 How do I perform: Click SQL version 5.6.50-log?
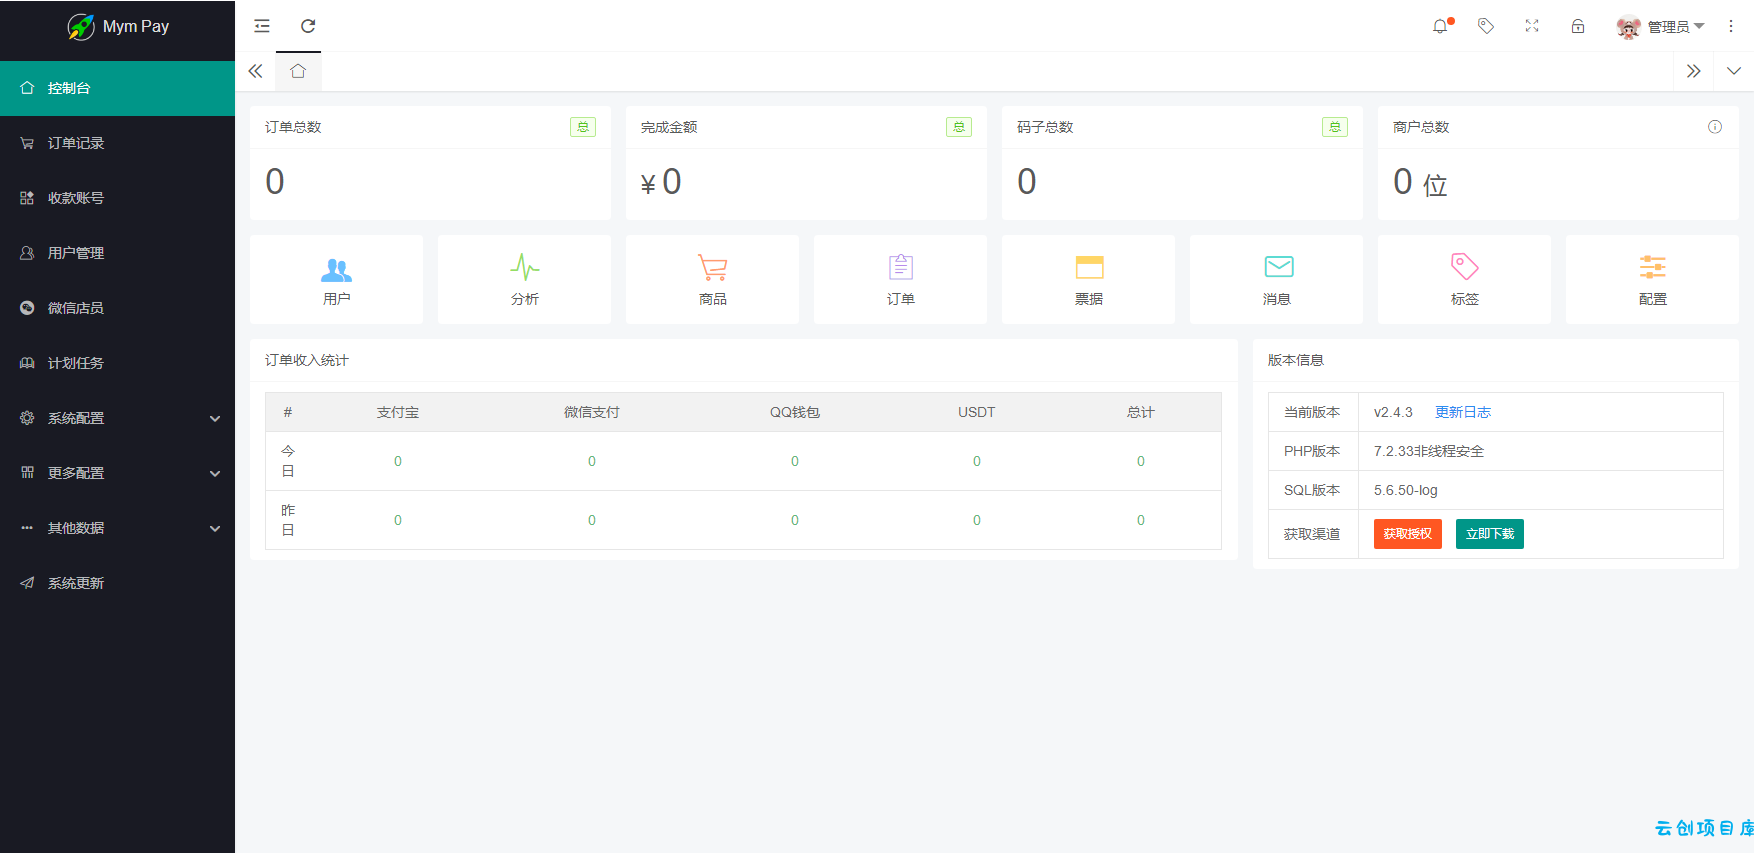(1406, 490)
